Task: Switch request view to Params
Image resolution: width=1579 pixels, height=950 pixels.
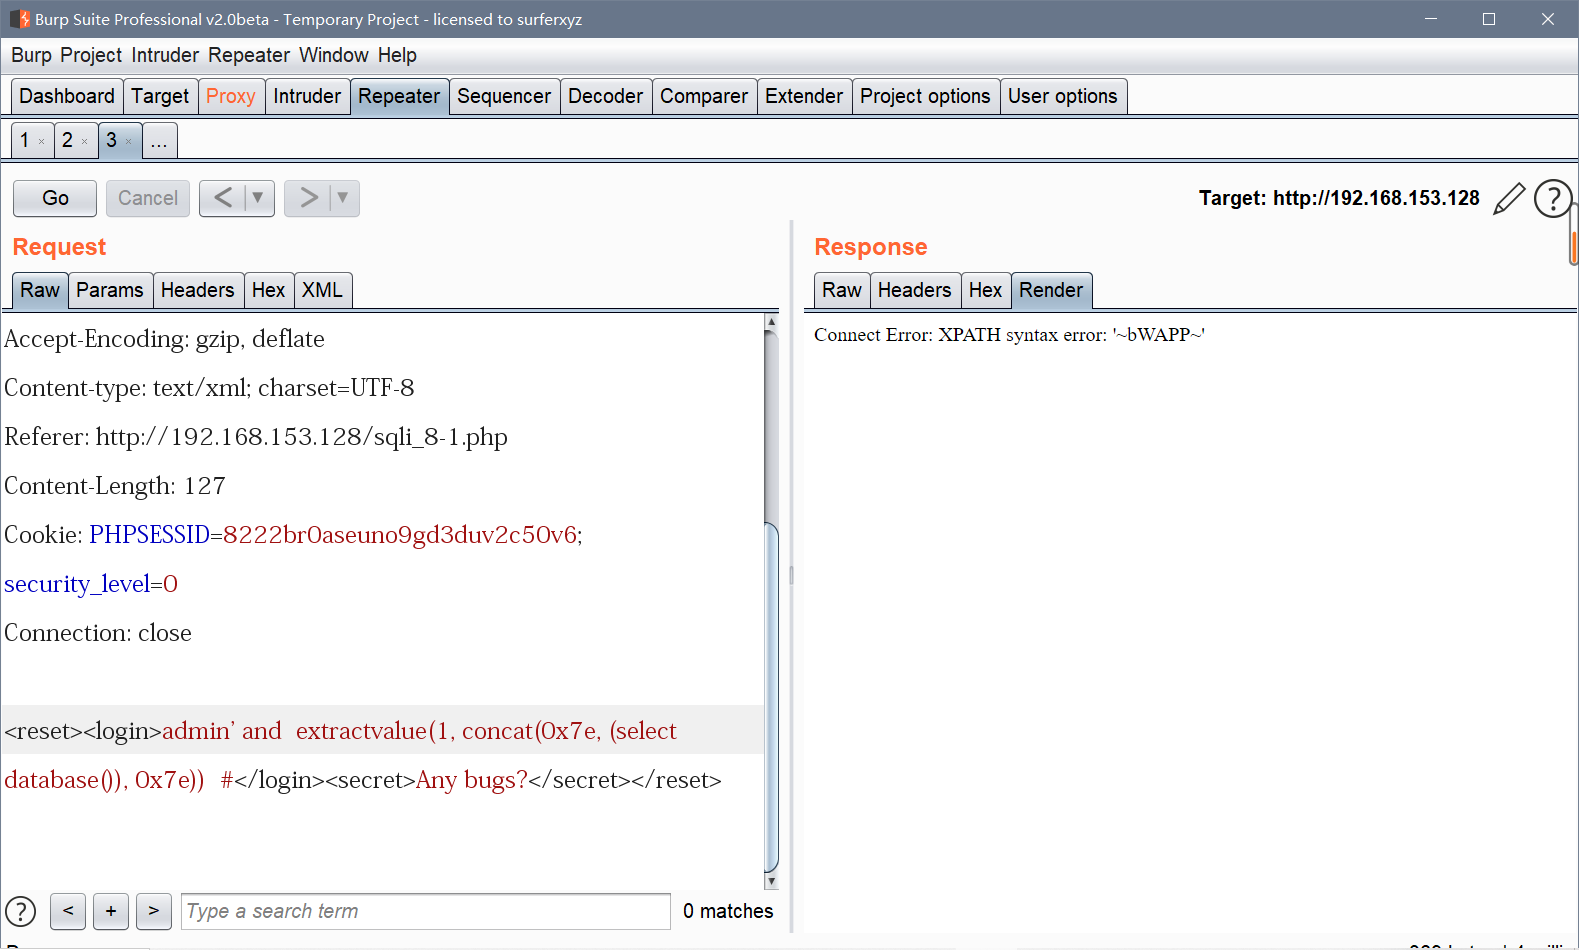Action: tap(110, 290)
